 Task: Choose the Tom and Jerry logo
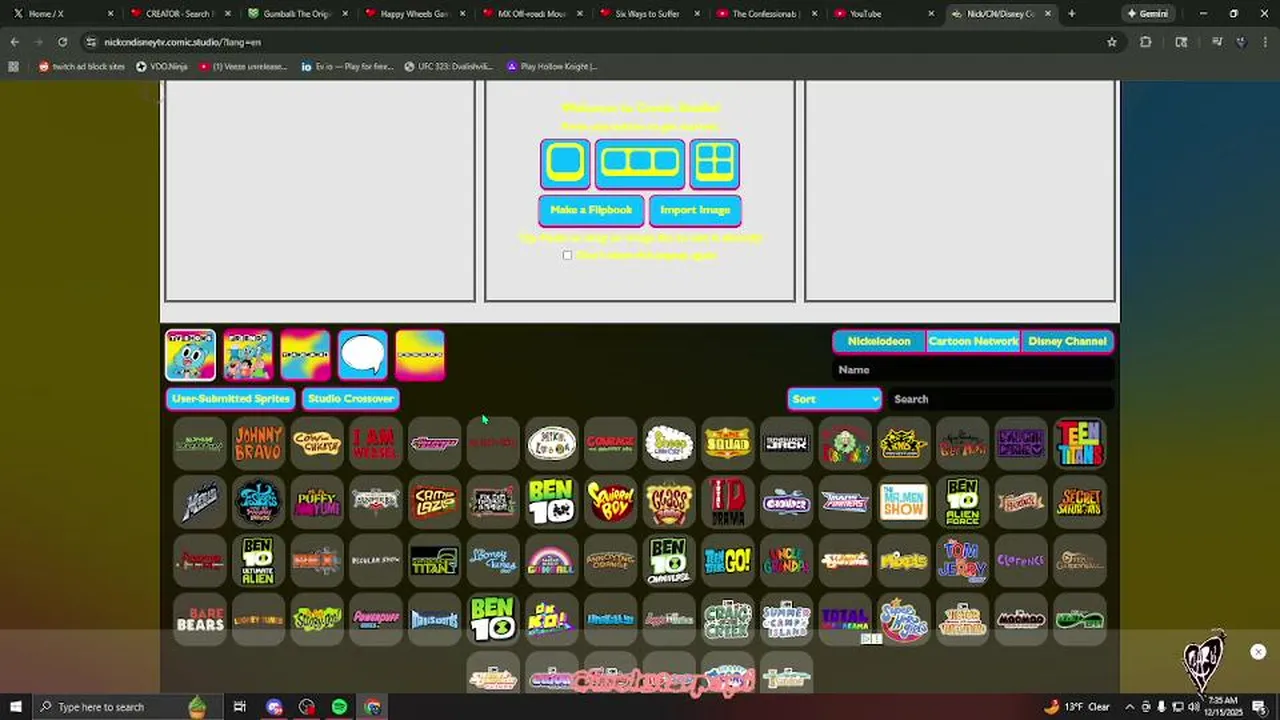pyautogui.click(x=962, y=560)
